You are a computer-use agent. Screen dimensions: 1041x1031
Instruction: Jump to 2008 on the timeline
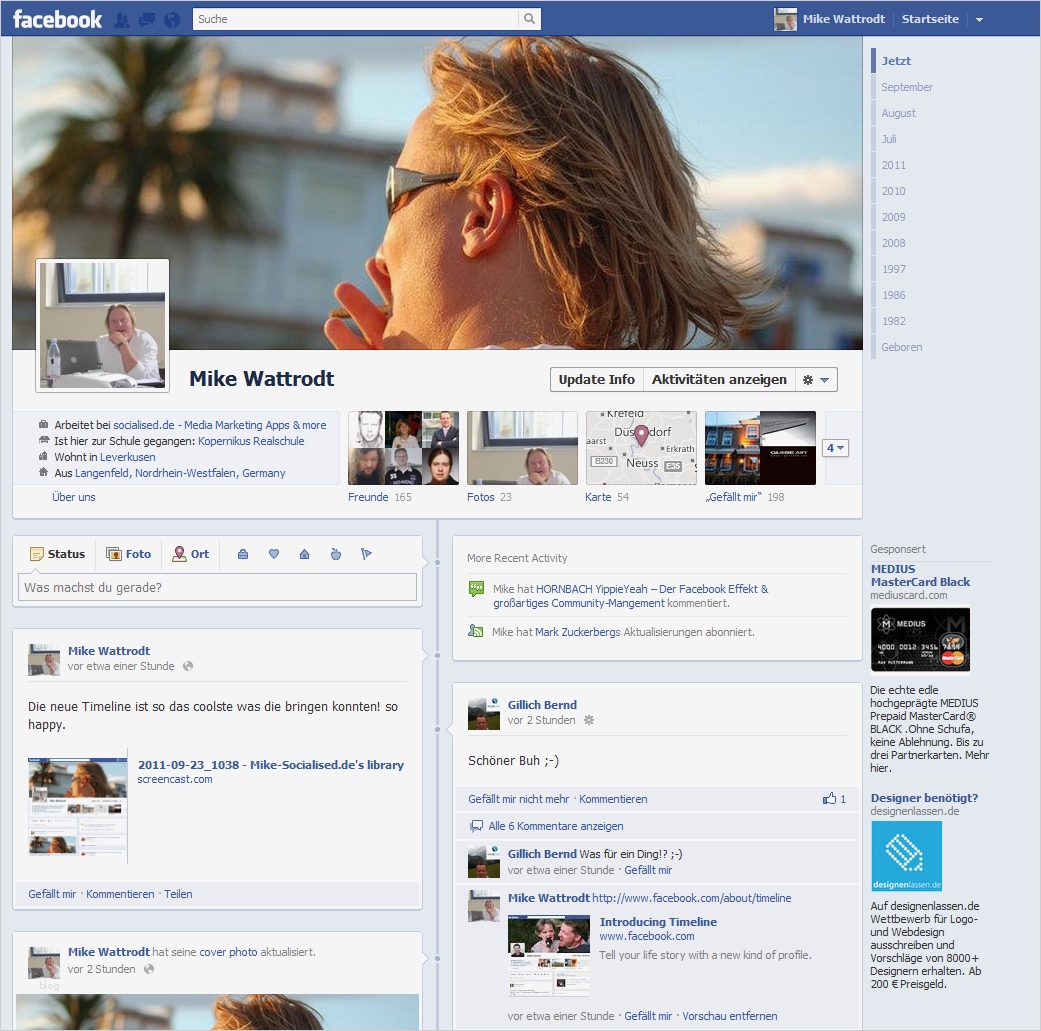point(894,243)
